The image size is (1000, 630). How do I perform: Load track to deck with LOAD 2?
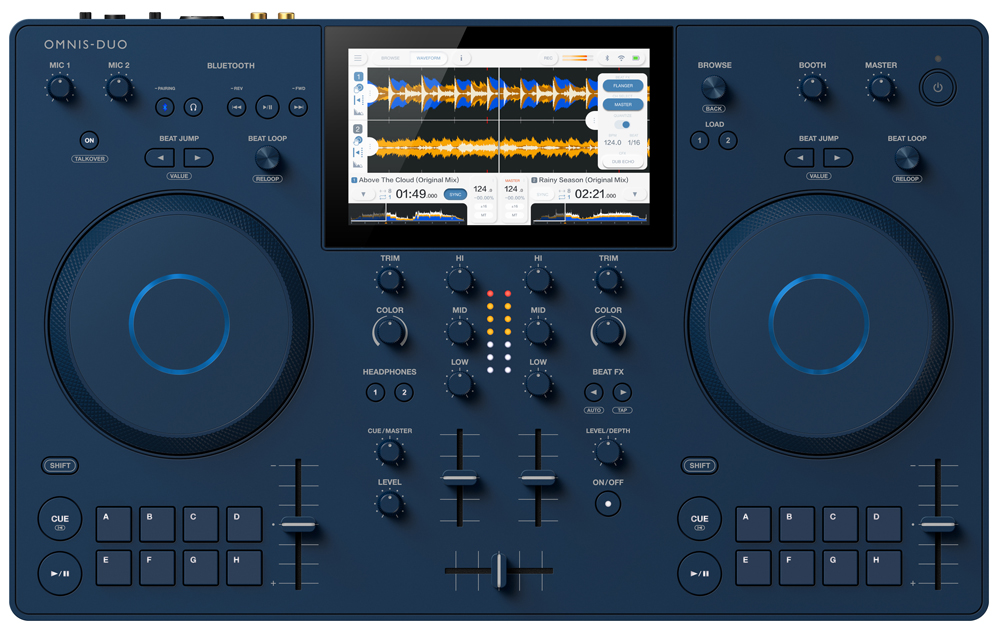click(728, 140)
